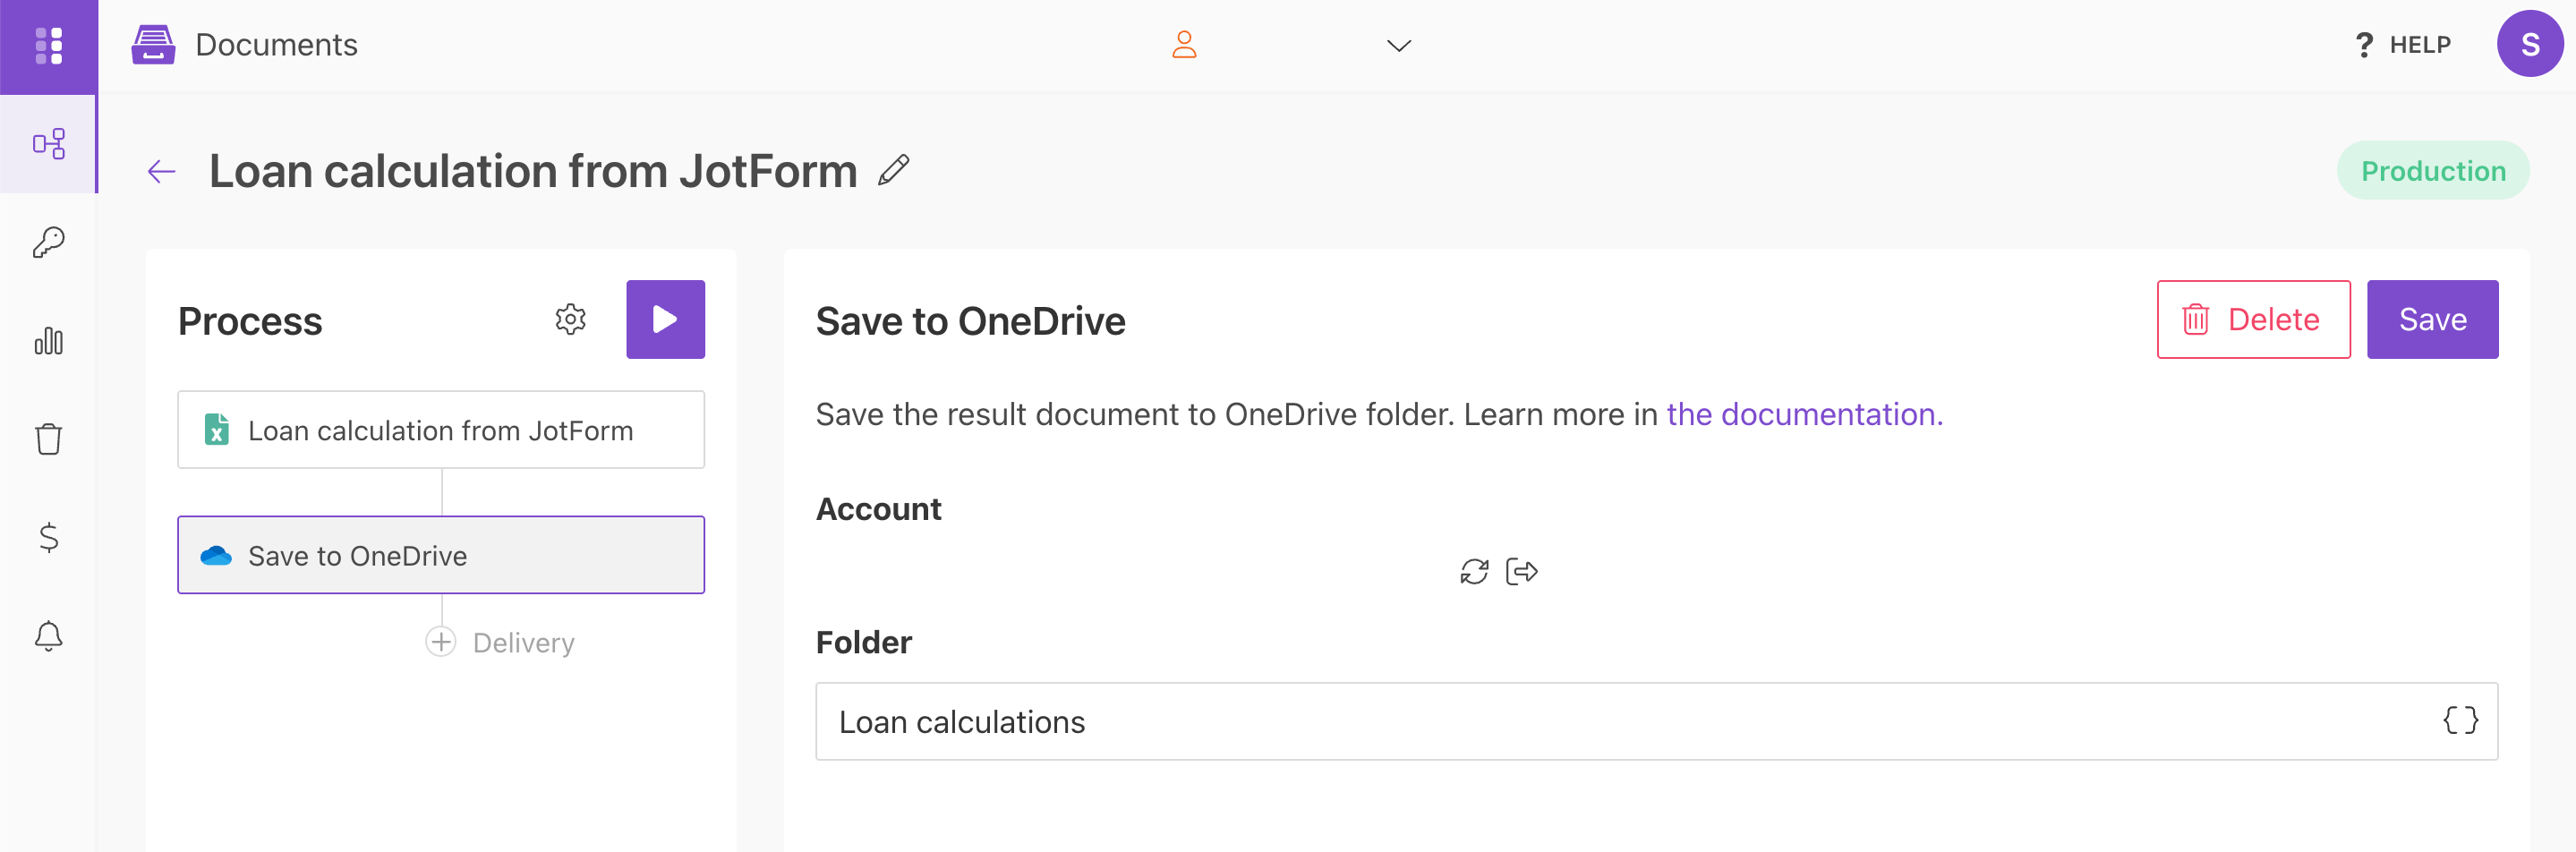Image resolution: width=2576 pixels, height=852 pixels.
Task: Open the notifications bell icon
Action: 49,635
